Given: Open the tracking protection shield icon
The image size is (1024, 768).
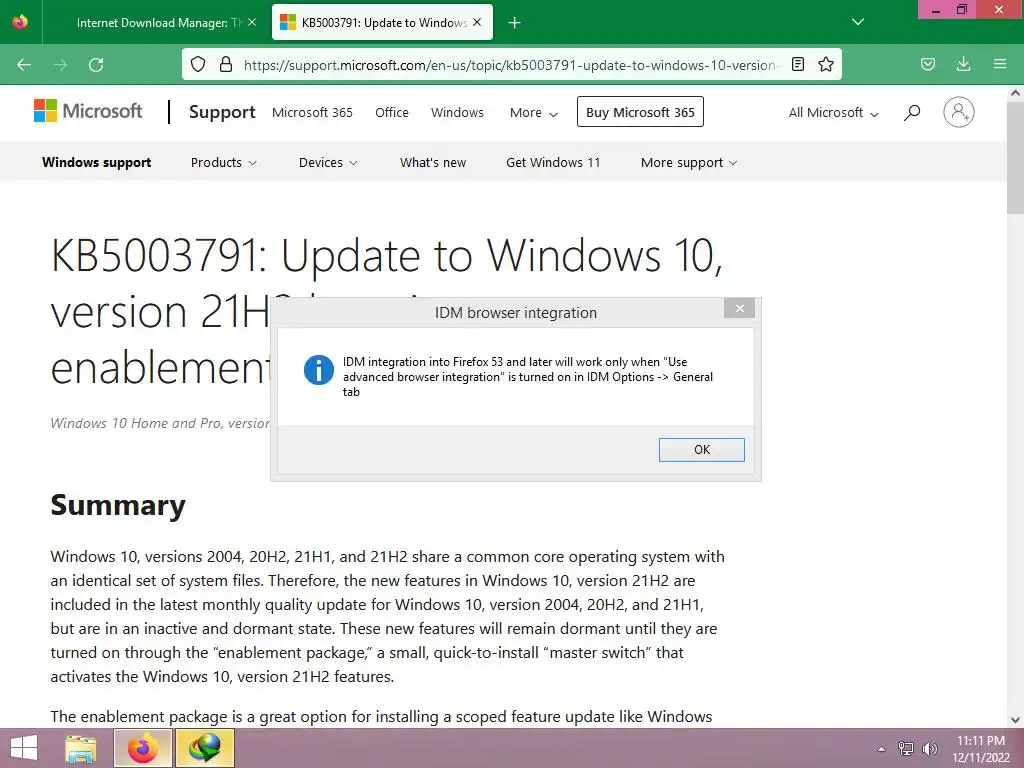Looking at the screenshot, I should 198,64.
